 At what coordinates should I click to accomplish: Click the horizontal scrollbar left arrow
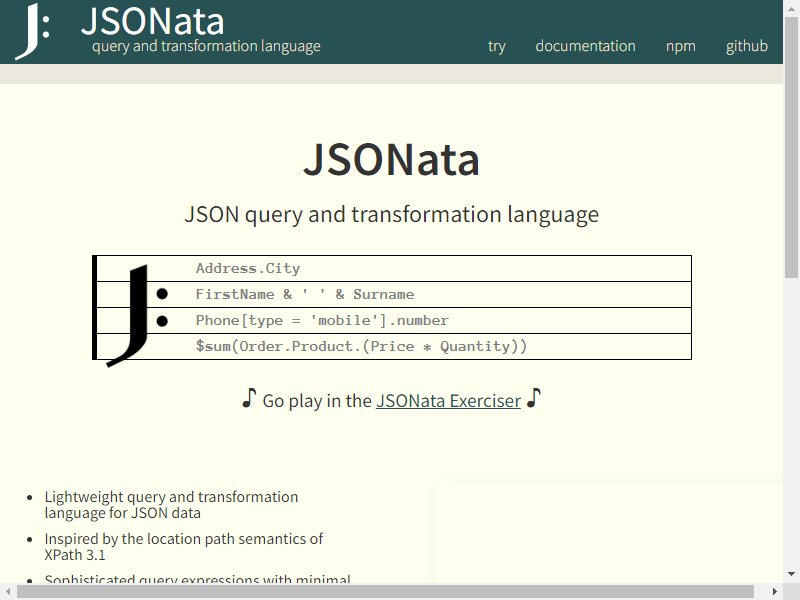[8, 592]
